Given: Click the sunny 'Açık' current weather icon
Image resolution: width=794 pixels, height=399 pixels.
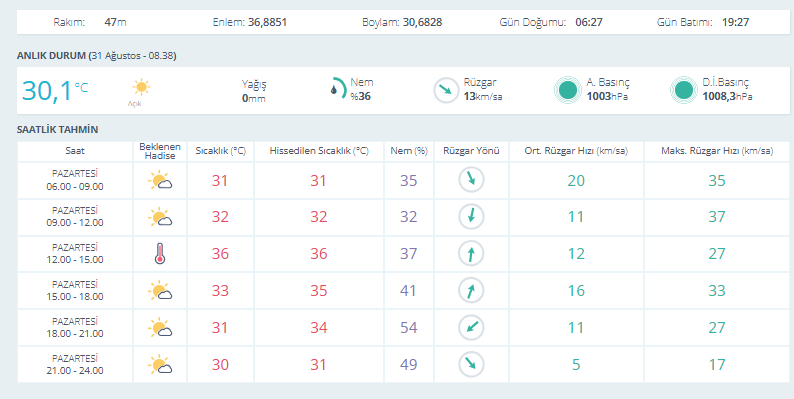Looking at the screenshot, I should (x=141, y=88).
